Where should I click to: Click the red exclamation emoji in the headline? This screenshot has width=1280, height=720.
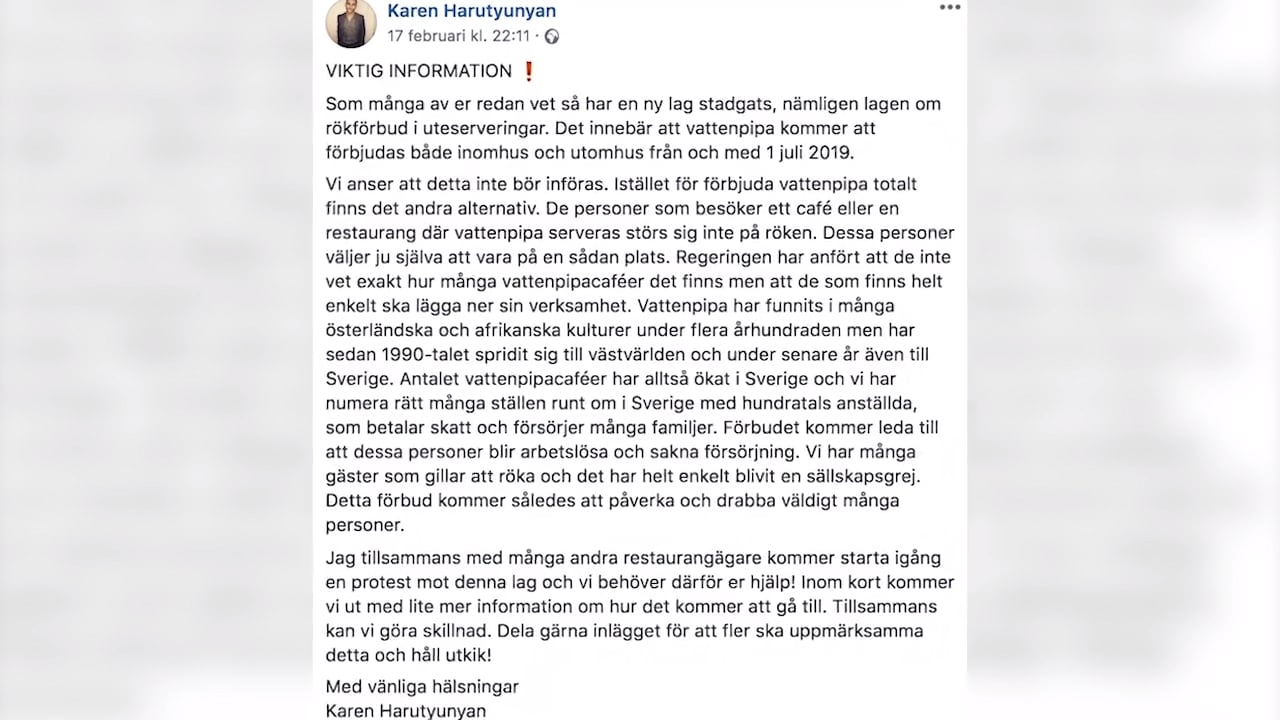[x=528, y=71]
